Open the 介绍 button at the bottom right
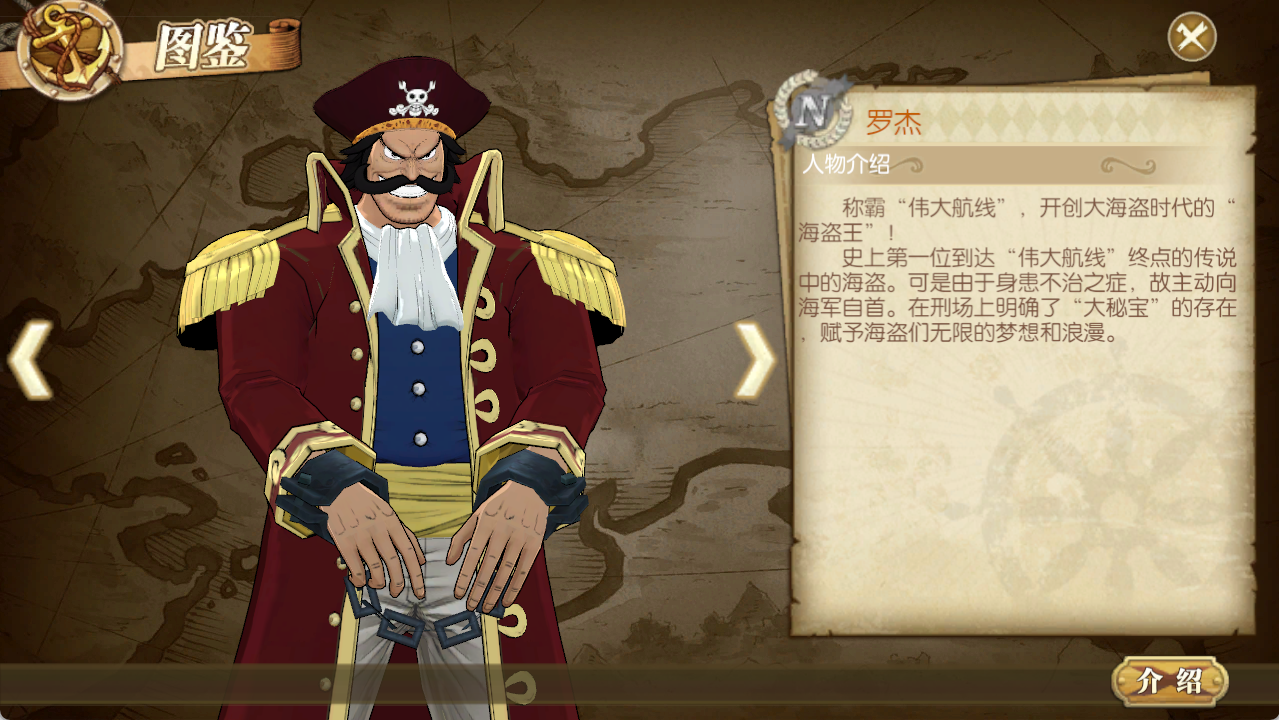This screenshot has width=1279, height=720. click(x=1170, y=682)
